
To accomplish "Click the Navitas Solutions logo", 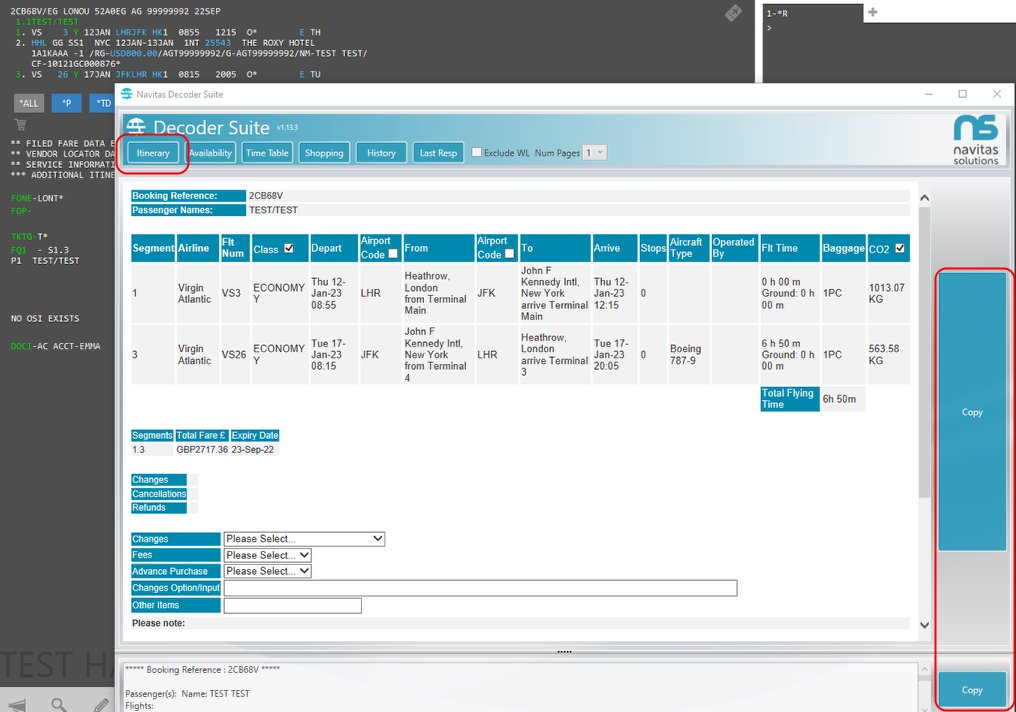I will point(975,140).
